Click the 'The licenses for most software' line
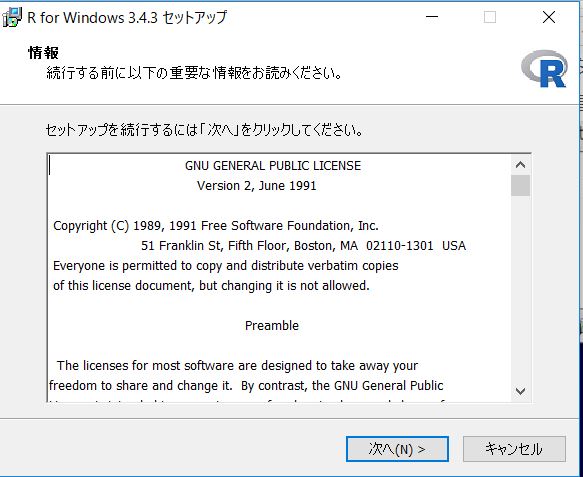Image resolution: width=583 pixels, height=477 pixels. pyautogui.click(x=237, y=366)
